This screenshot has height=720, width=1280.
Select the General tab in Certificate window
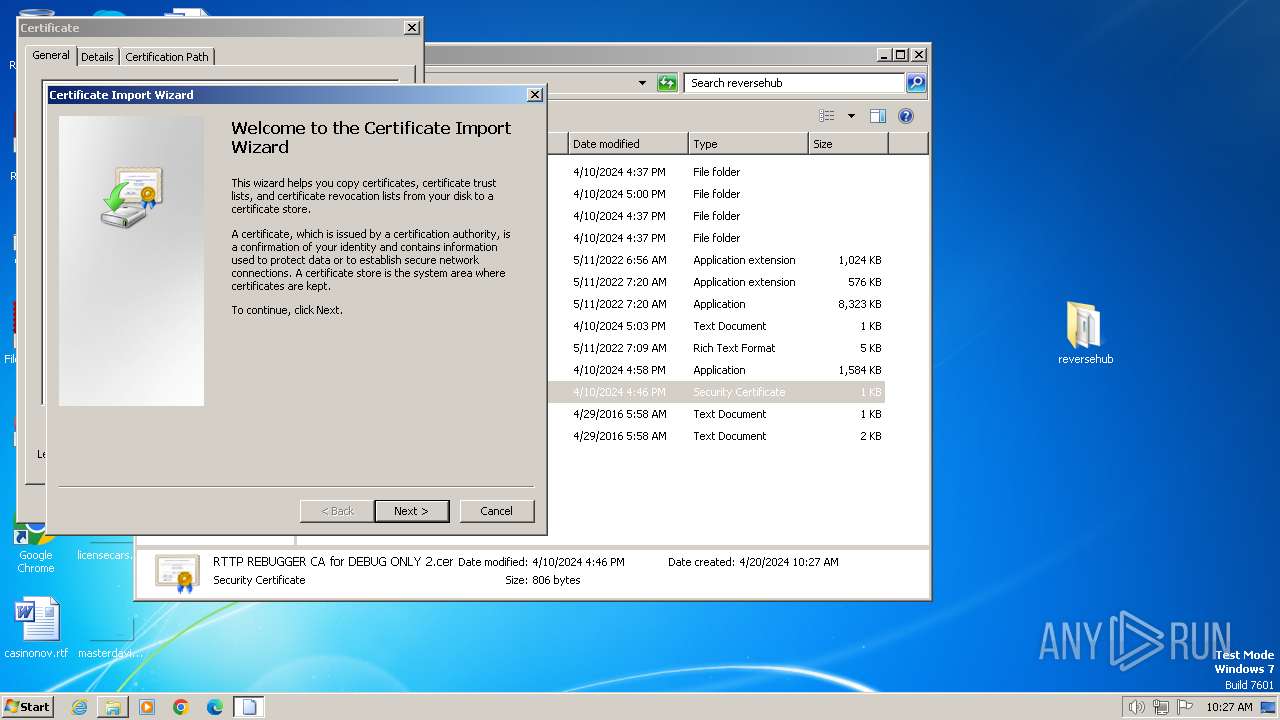pyautogui.click(x=51, y=55)
